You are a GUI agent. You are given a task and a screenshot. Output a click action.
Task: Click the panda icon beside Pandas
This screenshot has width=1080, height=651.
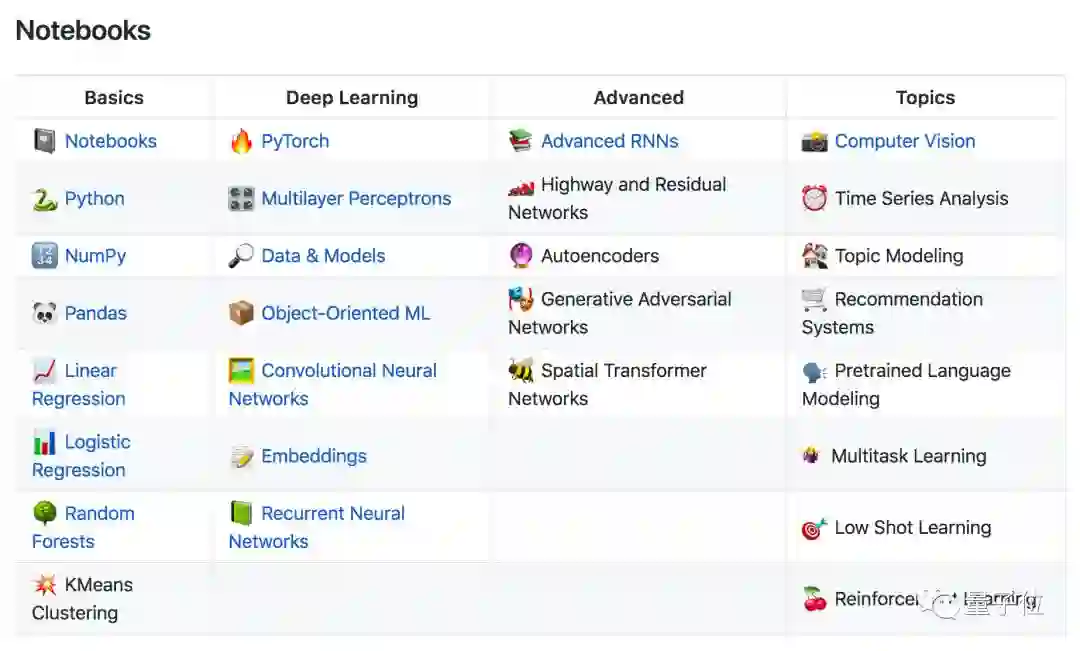pyautogui.click(x=44, y=314)
